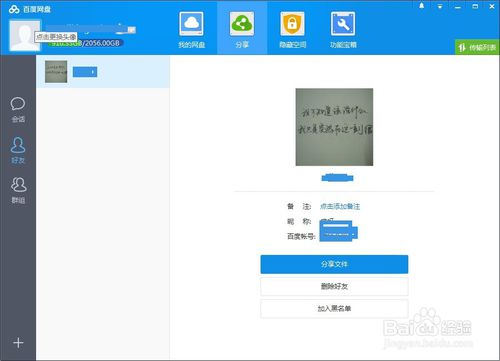The width and height of the screenshot is (500, 361).
Task: Click the storage usage bar showing 2056.00GB
Action: [86, 43]
